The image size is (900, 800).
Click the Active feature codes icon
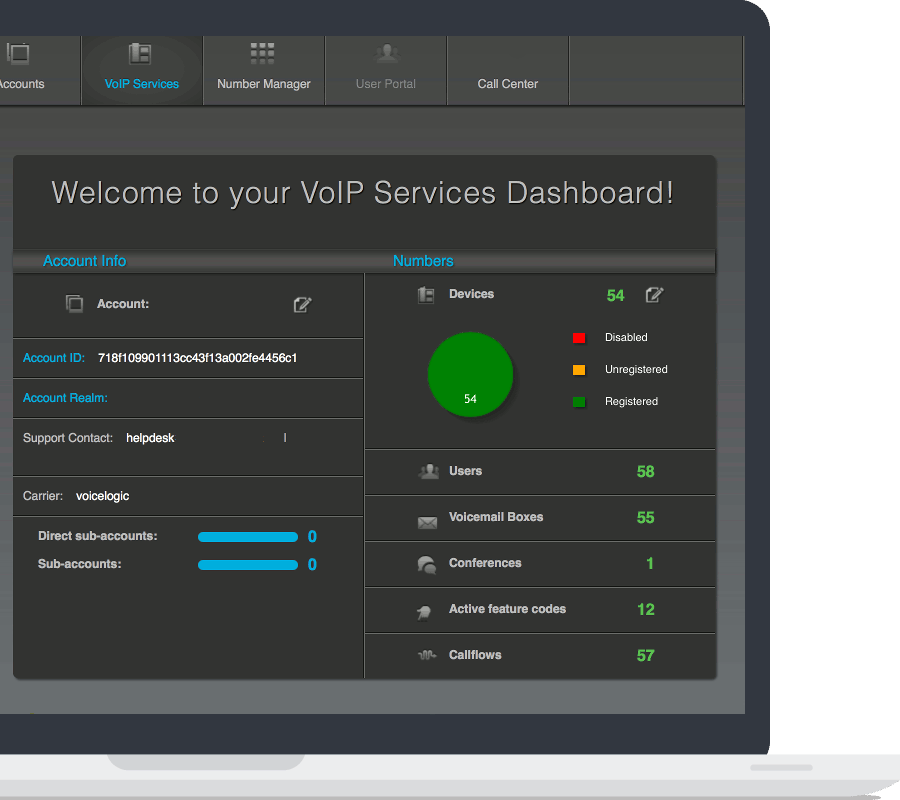pos(424,613)
